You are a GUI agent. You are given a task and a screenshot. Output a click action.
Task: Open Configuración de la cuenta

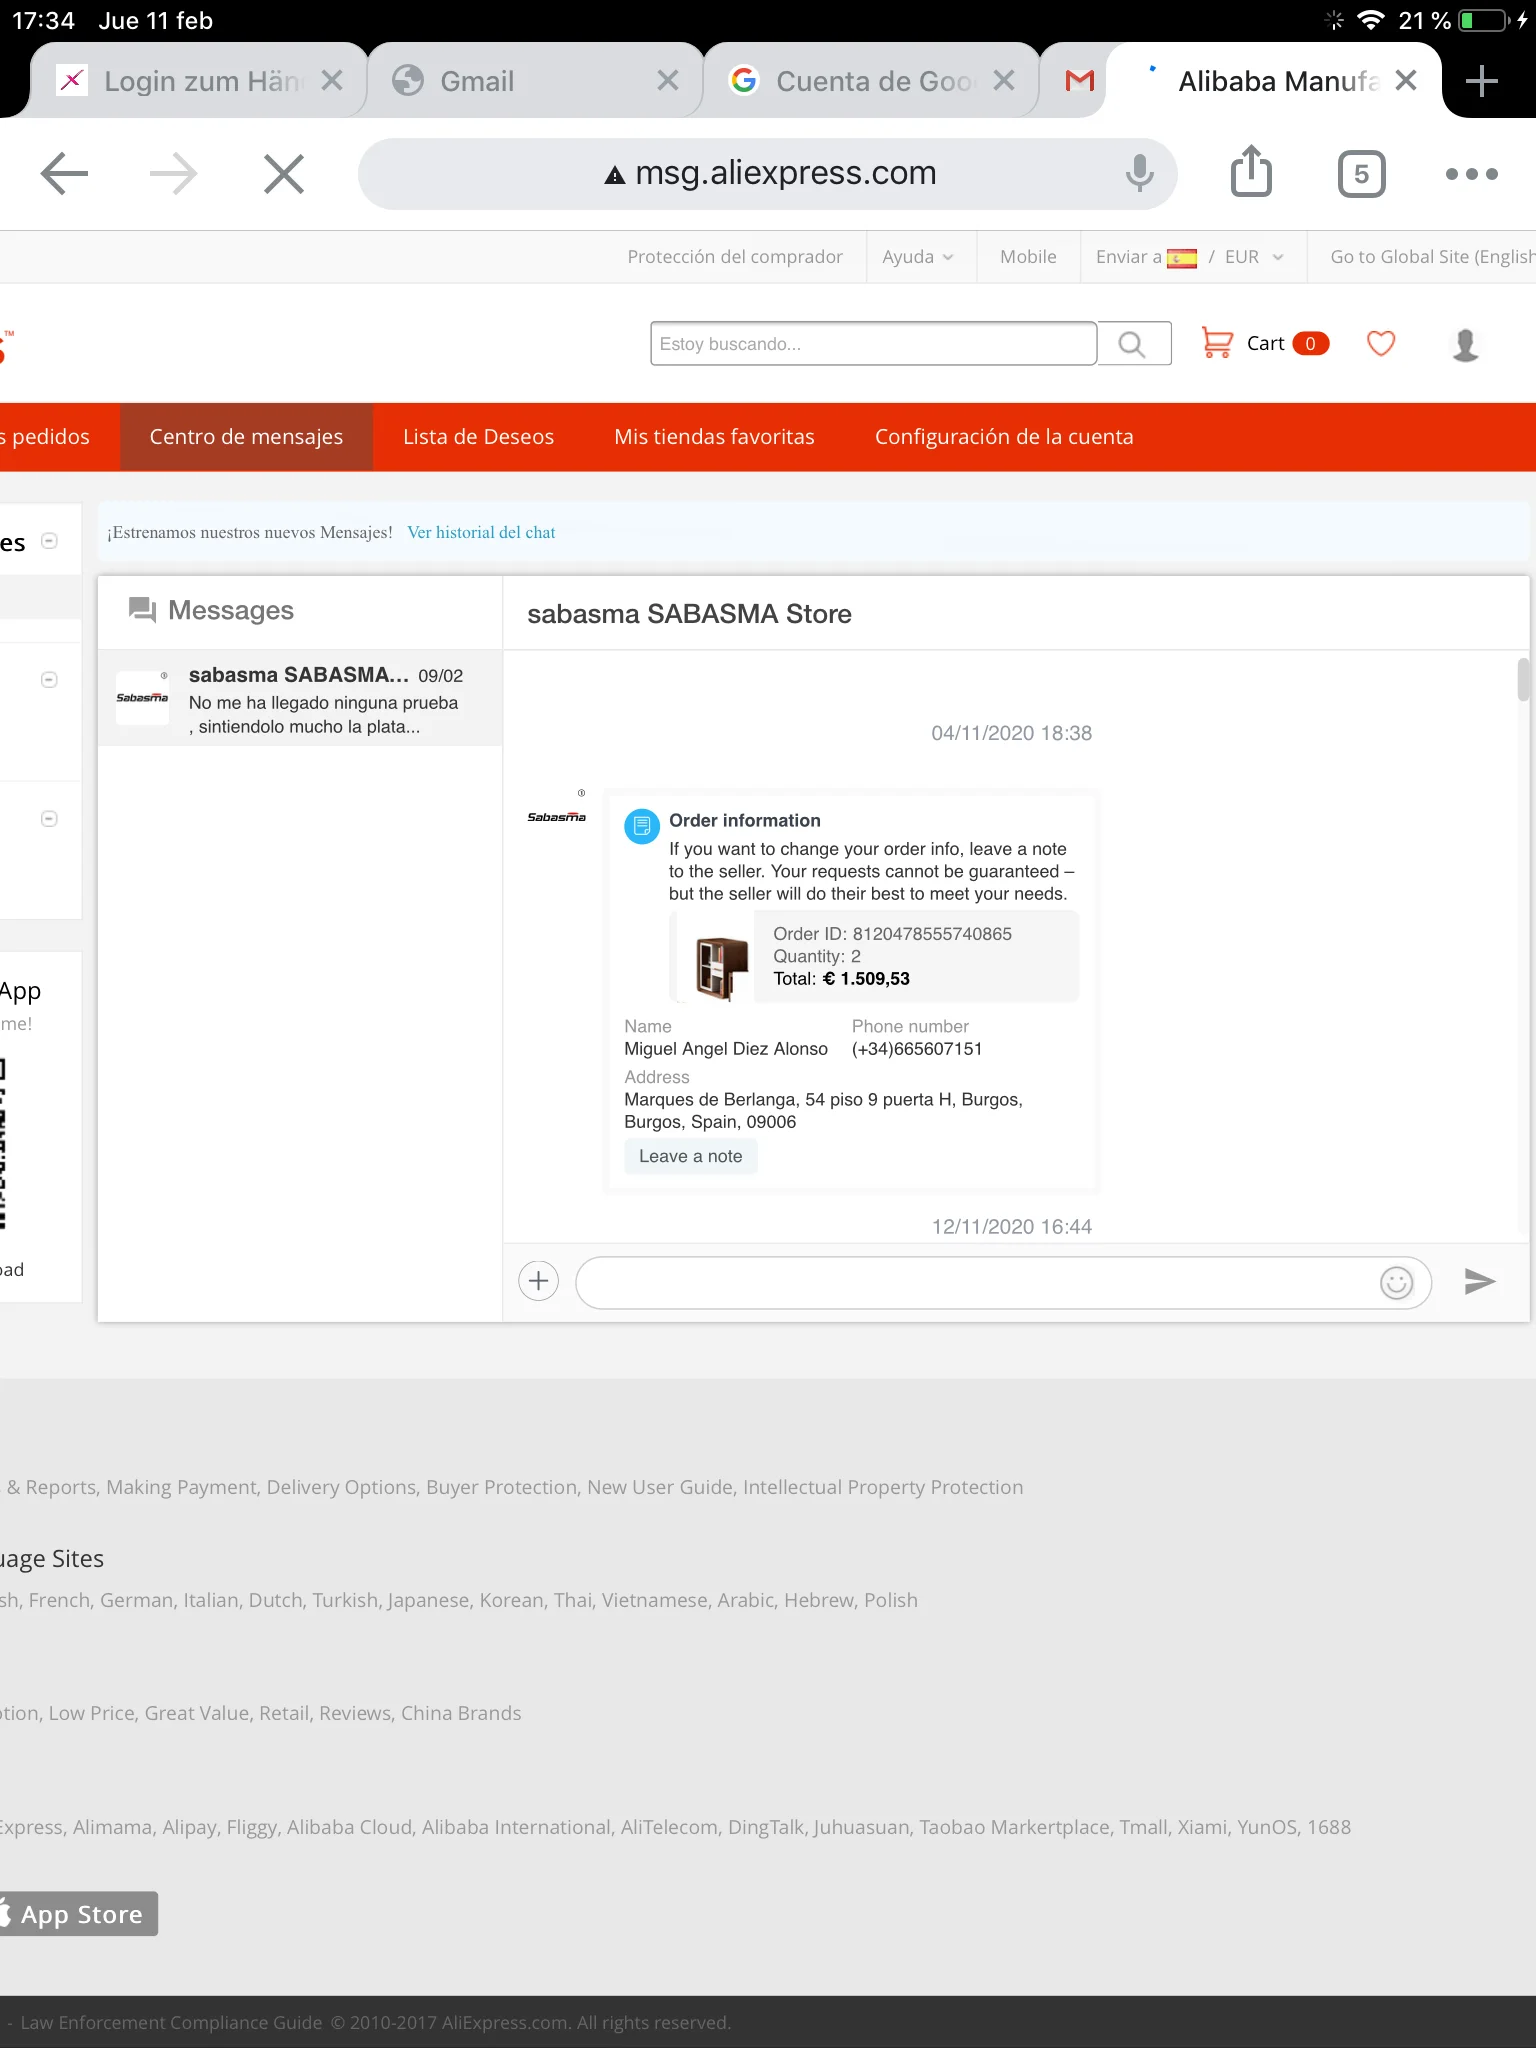pyautogui.click(x=1004, y=437)
